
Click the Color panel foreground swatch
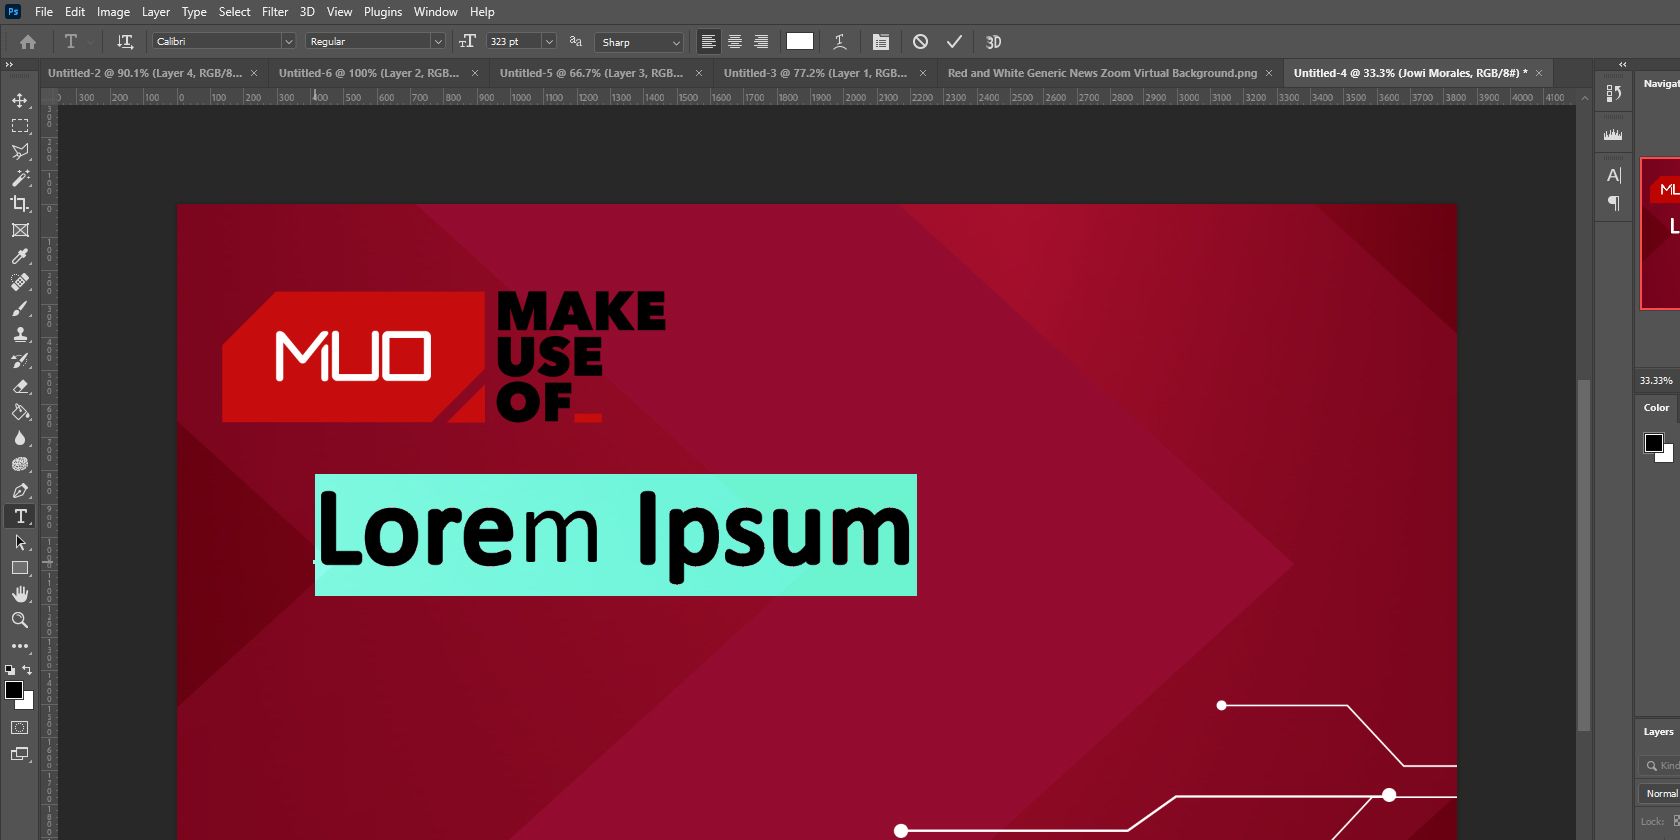pos(1654,443)
